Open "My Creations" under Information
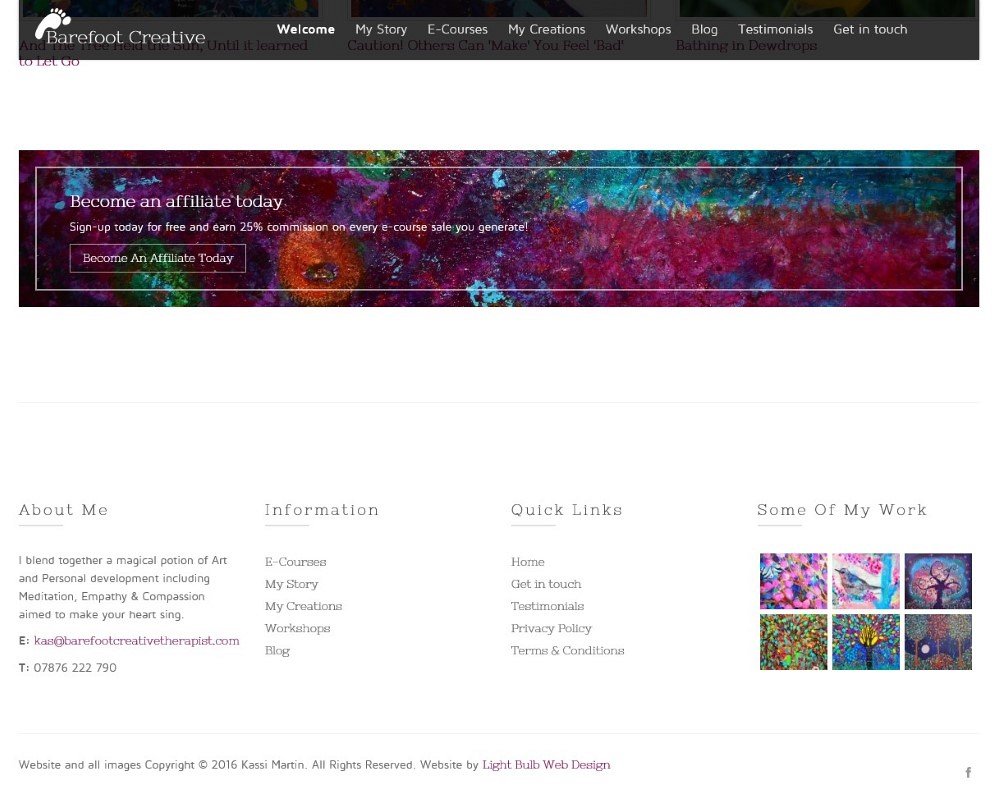Viewport: 1000px width, 795px height. click(303, 606)
